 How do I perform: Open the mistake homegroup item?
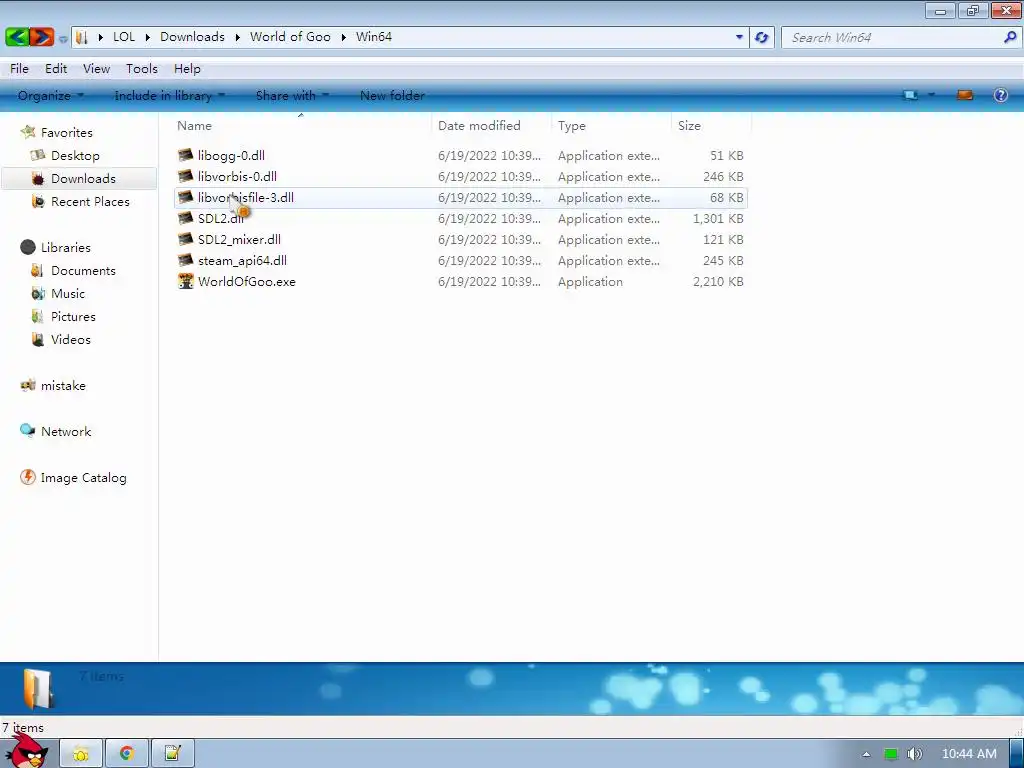(x=63, y=386)
